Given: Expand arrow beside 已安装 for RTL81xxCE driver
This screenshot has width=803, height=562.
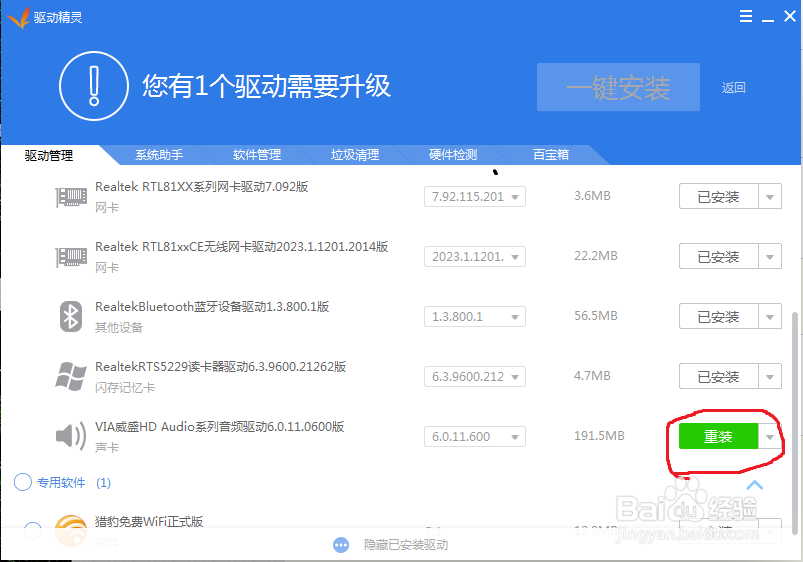Looking at the screenshot, I should (x=770, y=257).
